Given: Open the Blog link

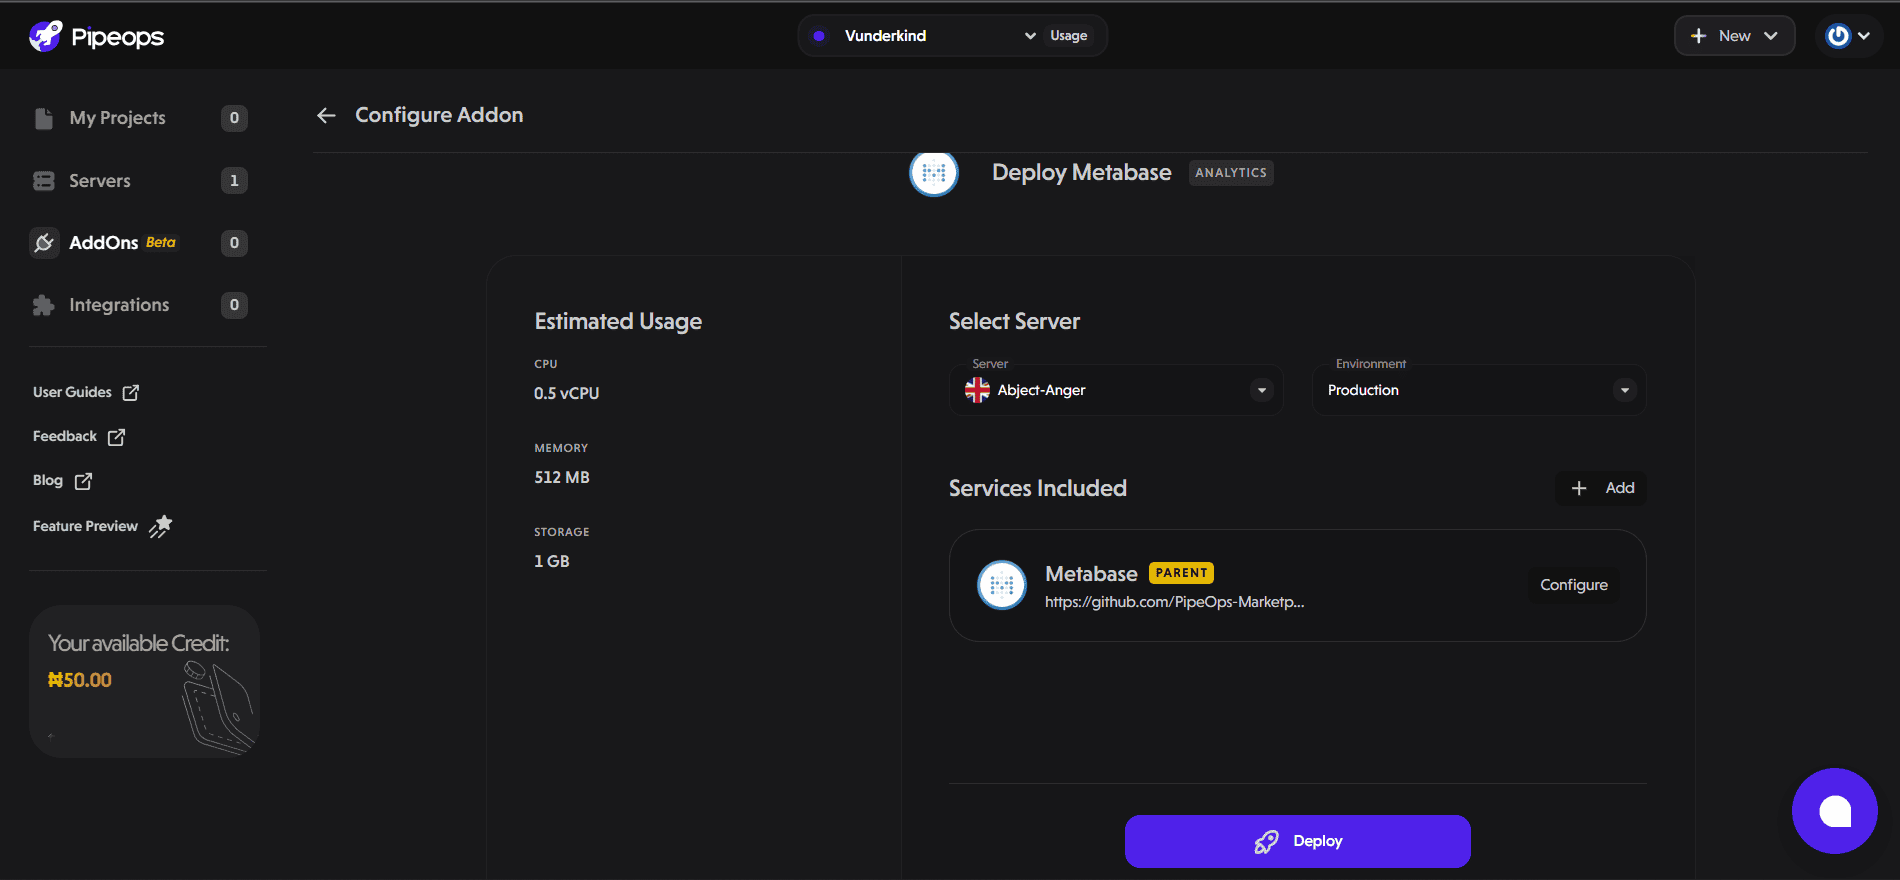Looking at the screenshot, I should coord(62,481).
